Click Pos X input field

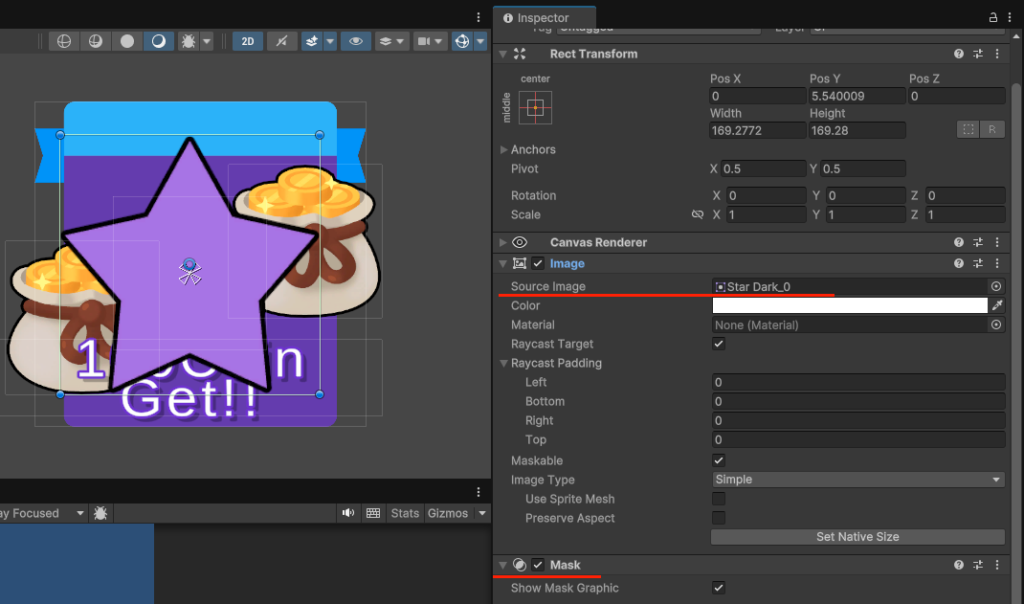click(758, 96)
